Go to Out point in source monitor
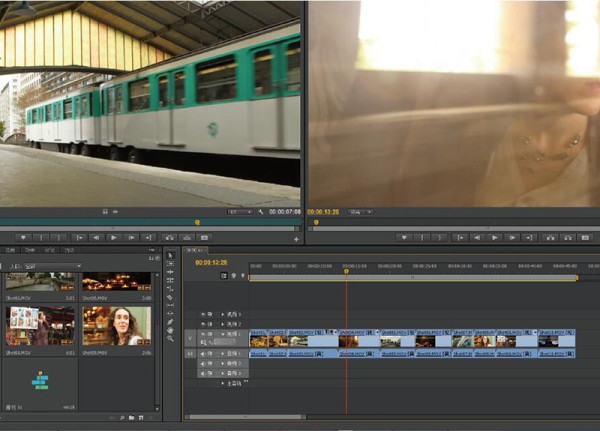 (x=148, y=238)
